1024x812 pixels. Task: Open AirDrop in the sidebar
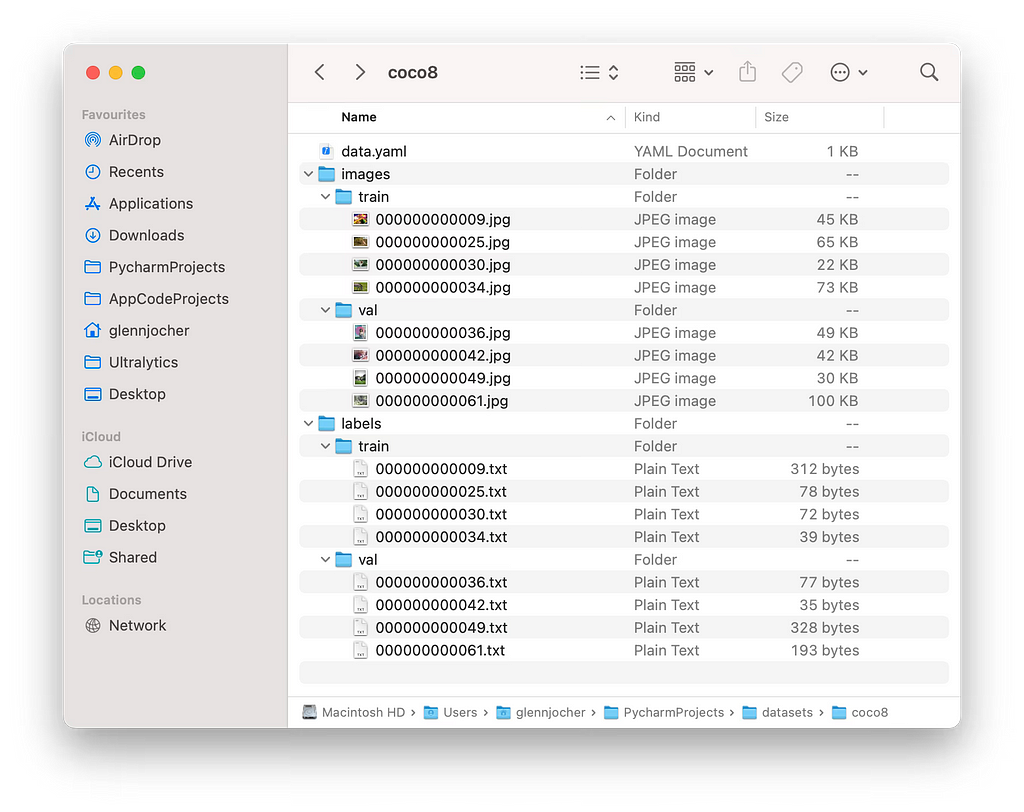point(135,140)
